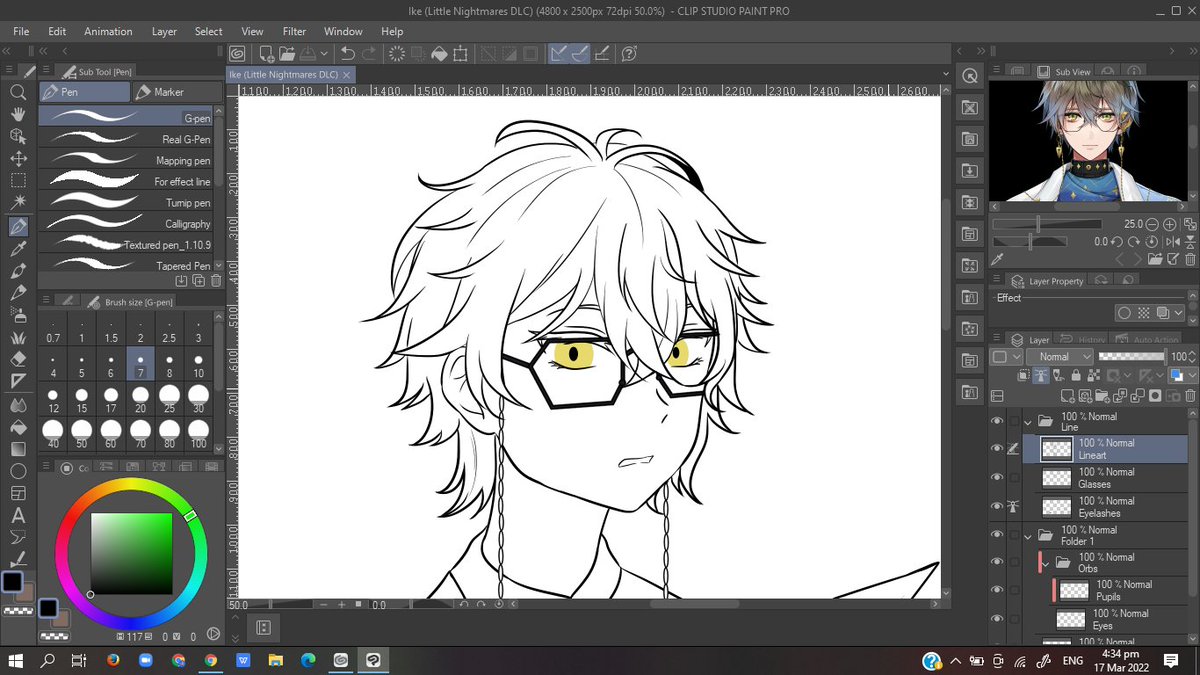The width and height of the screenshot is (1200, 675).
Task: Delete the selected sub tool
Action: tap(214, 281)
